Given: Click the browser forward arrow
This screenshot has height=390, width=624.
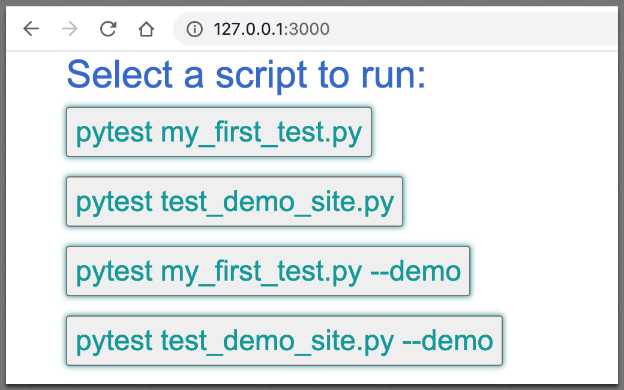Looking at the screenshot, I should pos(70,29).
